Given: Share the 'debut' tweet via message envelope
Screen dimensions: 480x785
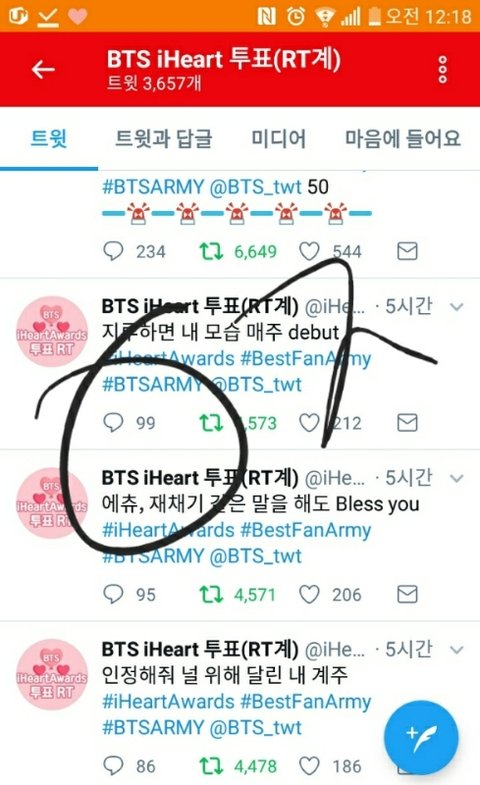Looking at the screenshot, I should (x=407, y=423).
